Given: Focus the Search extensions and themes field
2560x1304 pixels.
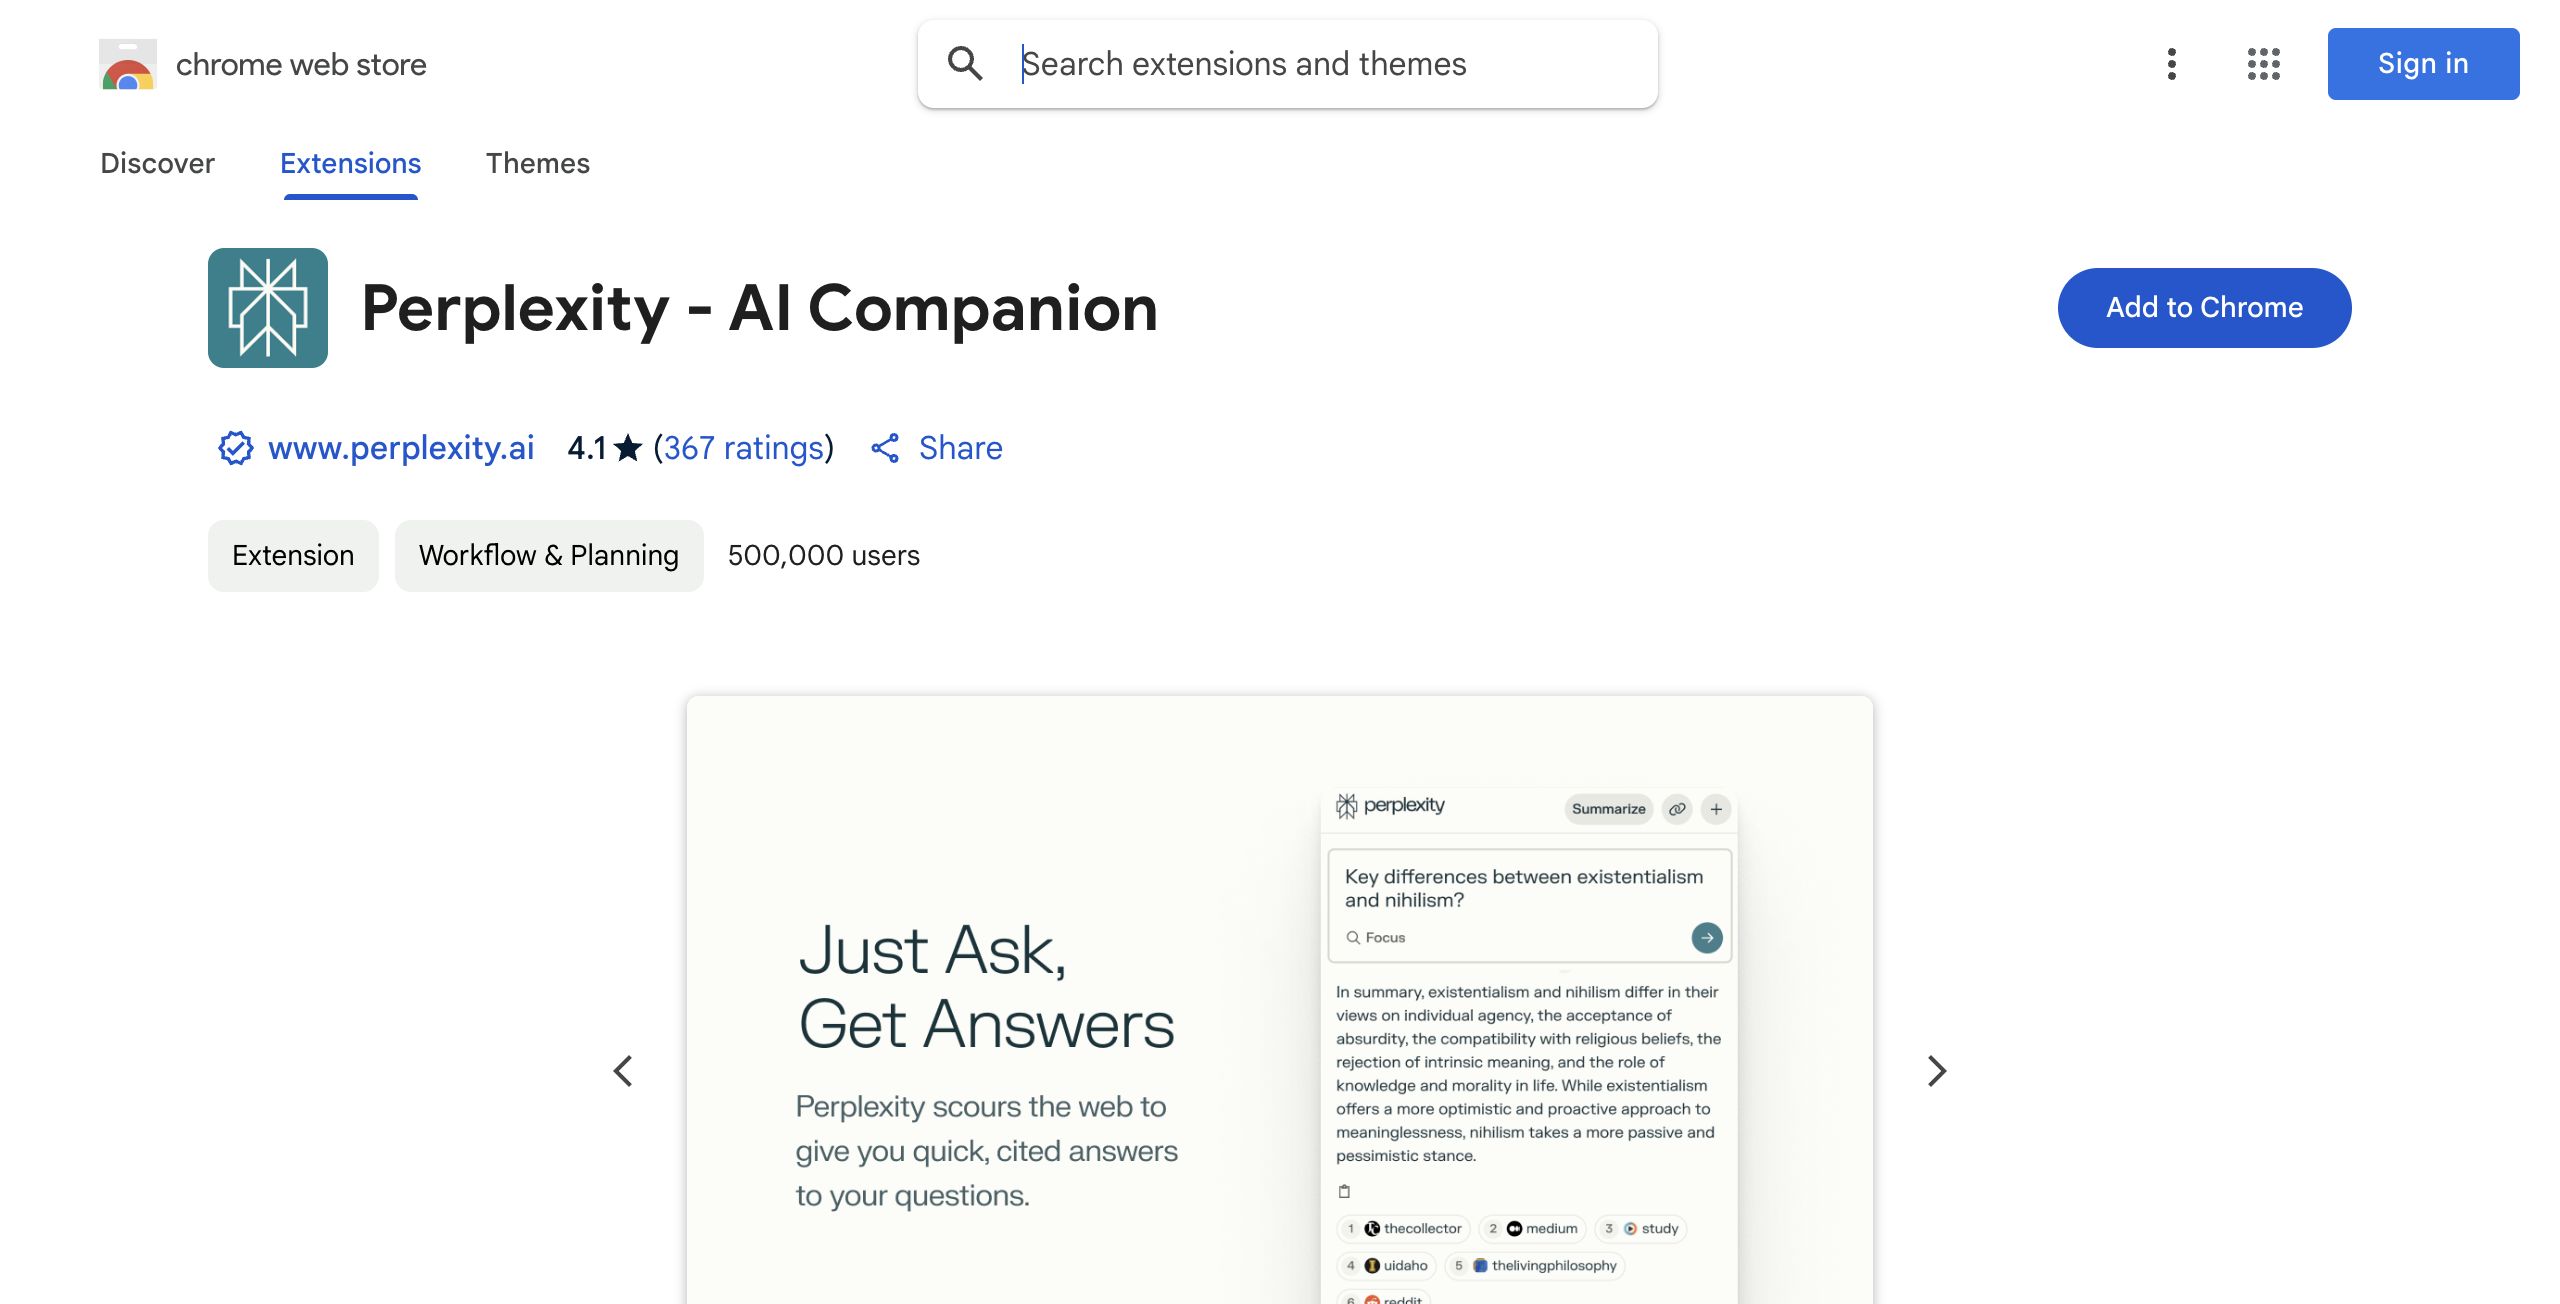Looking at the screenshot, I should pyautogui.click(x=1288, y=64).
